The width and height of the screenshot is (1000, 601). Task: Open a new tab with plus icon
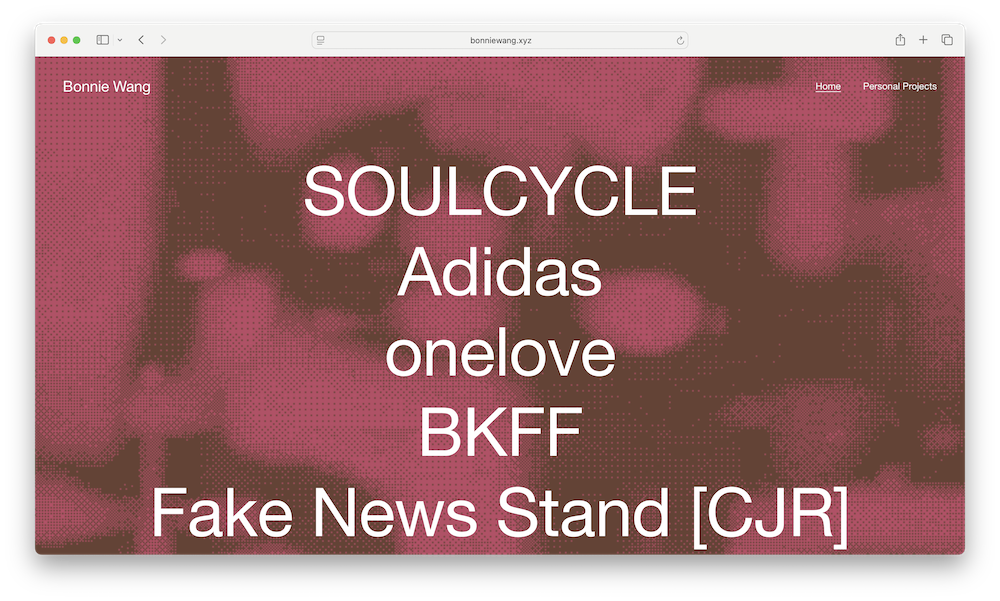pyautogui.click(x=923, y=40)
